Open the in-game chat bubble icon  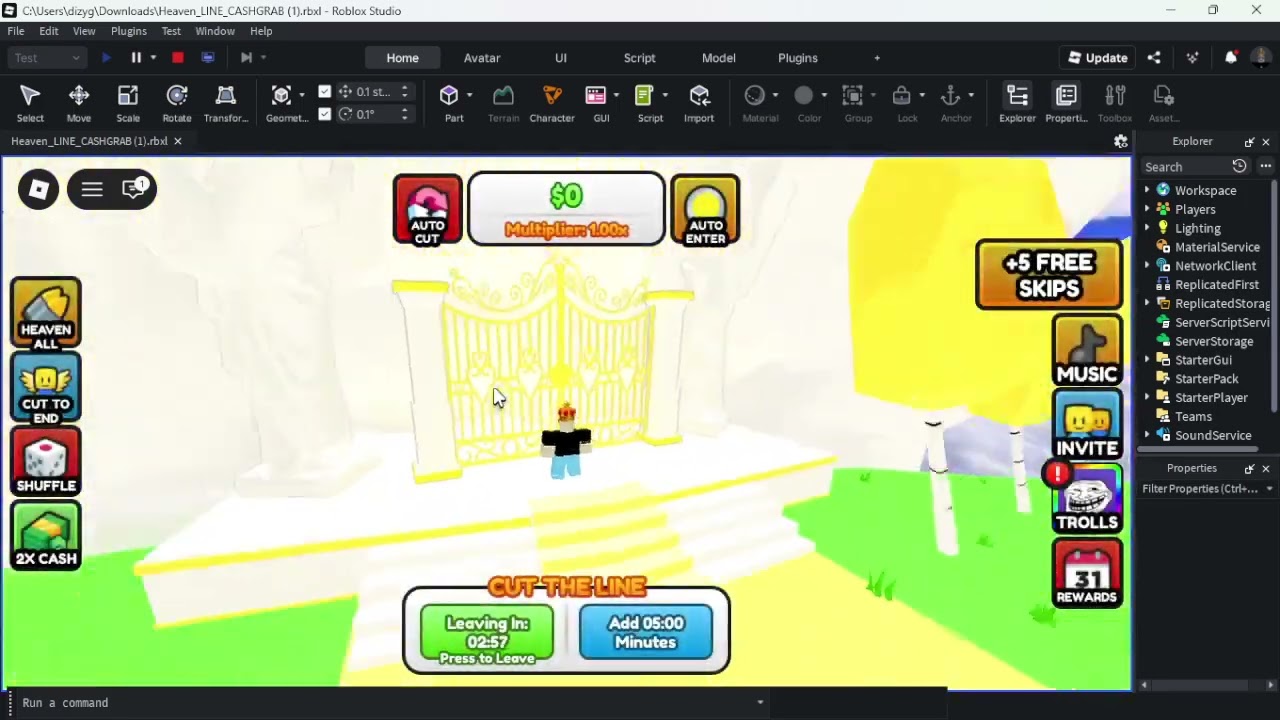pyautogui.click(x=134, y=188)
